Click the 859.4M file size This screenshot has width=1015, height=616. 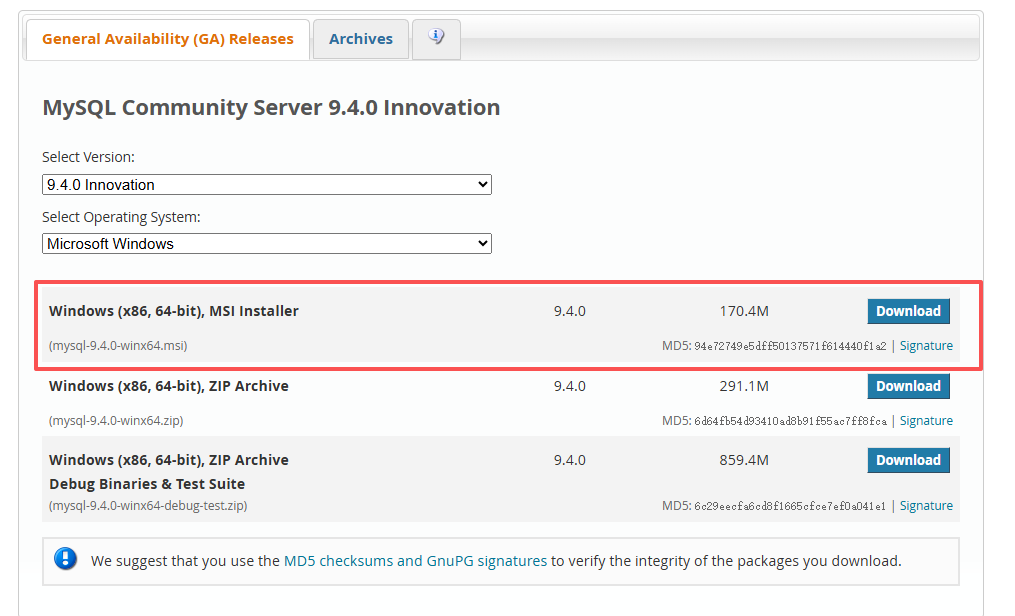pos(744,460)
